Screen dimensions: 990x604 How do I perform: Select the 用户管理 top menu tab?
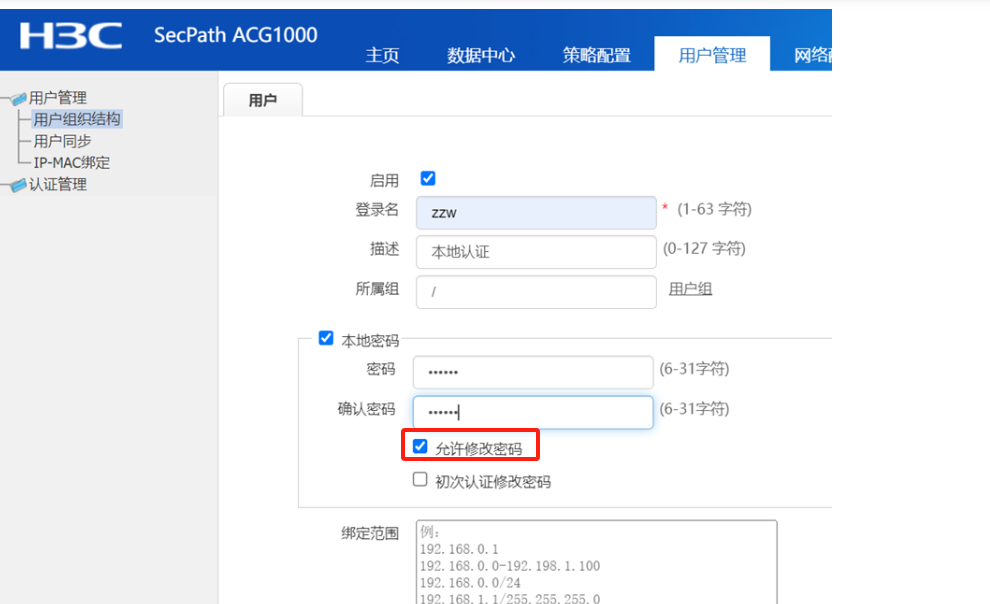pyautogui.click(x=712, y=54)
